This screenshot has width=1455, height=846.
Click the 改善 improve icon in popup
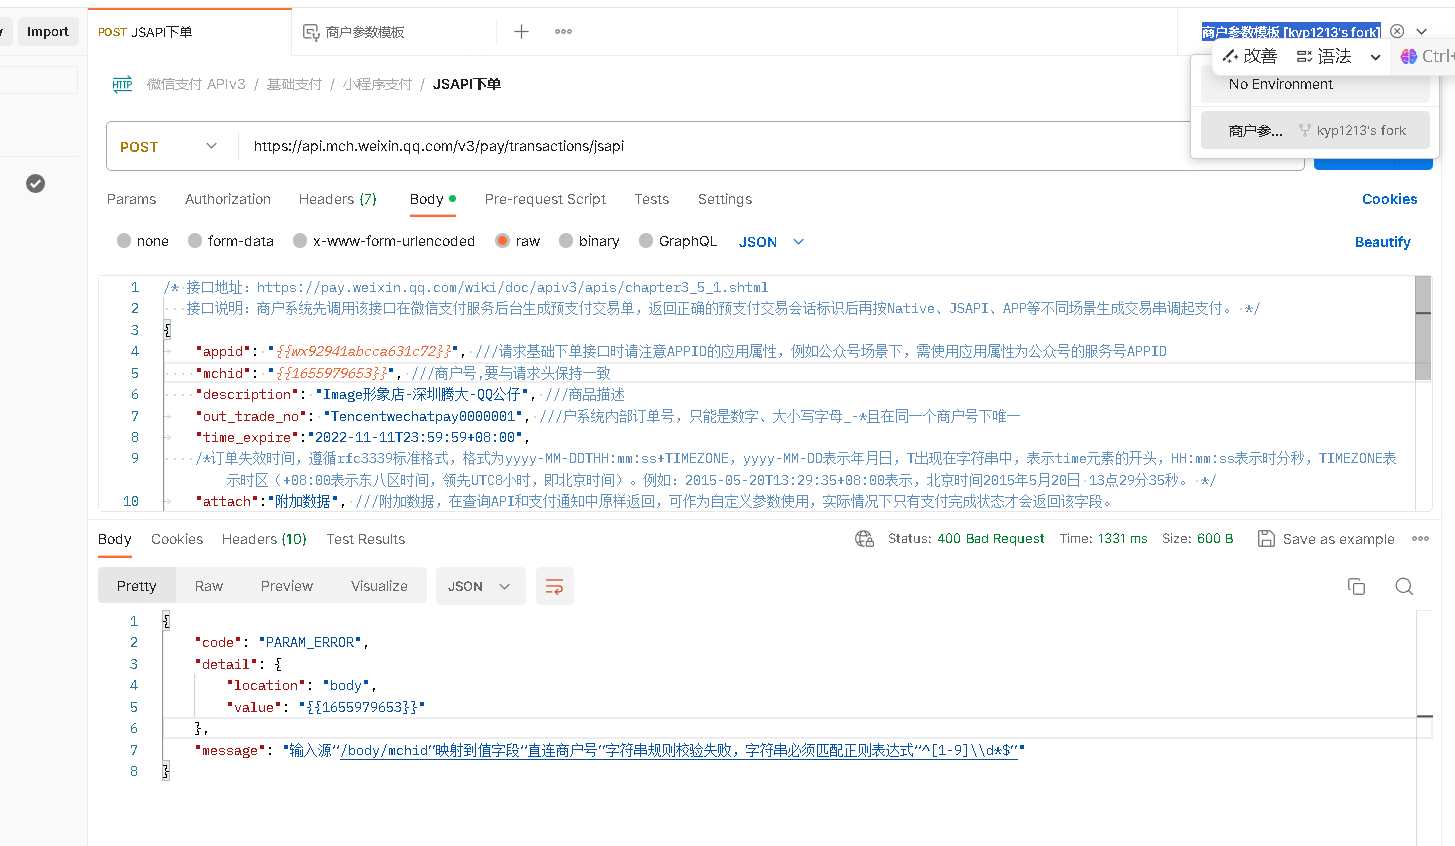point(1231,56)
